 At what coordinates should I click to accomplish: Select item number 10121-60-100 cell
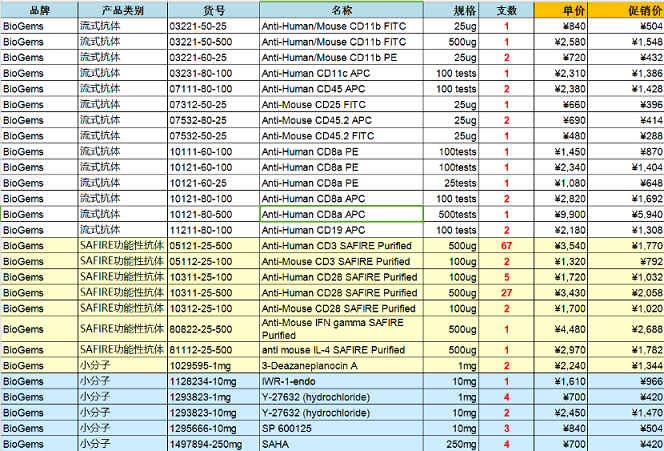tap(213, 167)
